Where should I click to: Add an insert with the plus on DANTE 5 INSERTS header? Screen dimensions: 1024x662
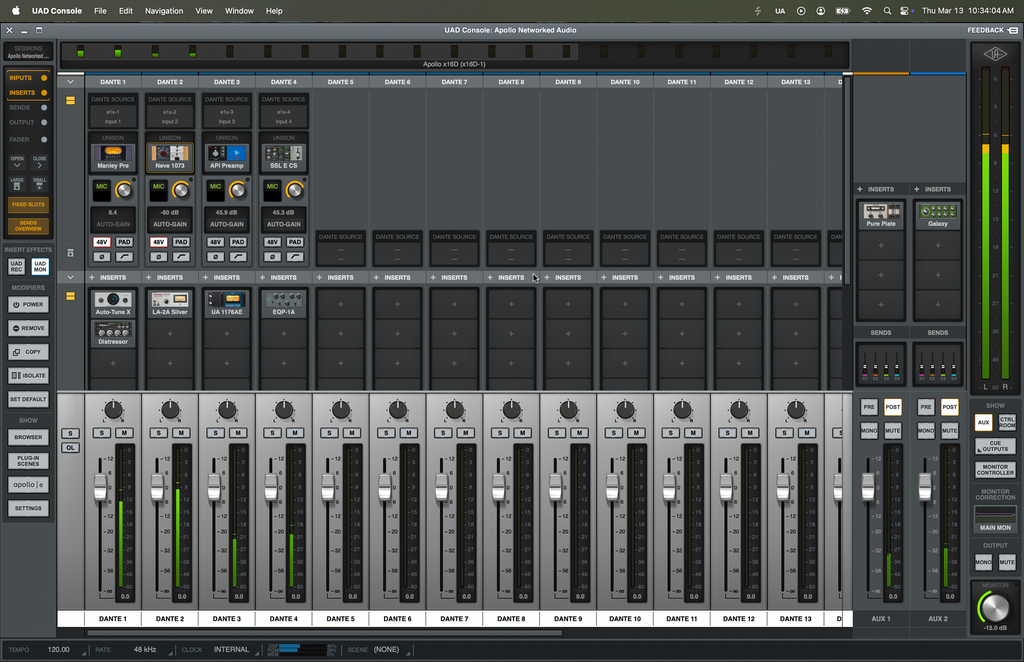point(319,277)
